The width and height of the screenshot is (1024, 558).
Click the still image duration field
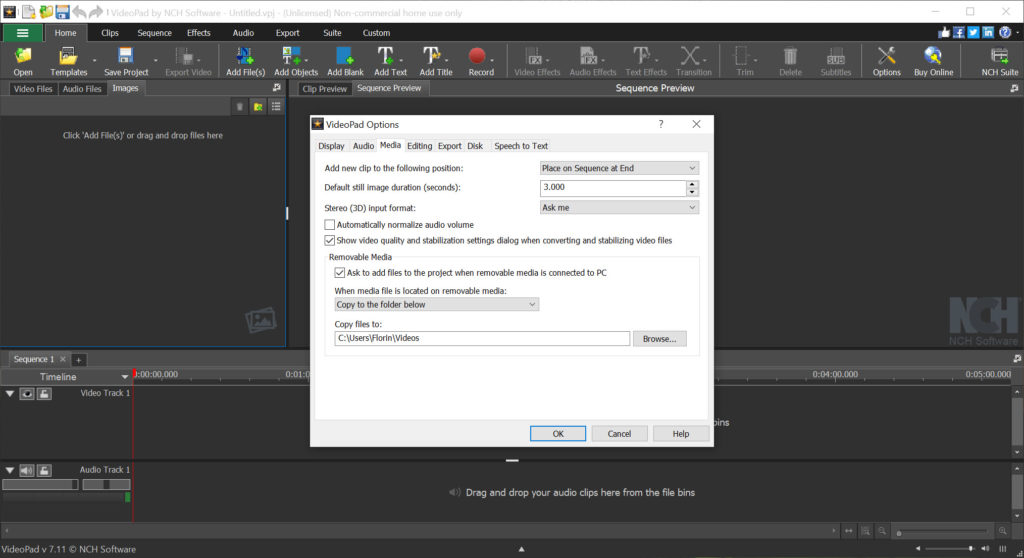click(613, 188)
